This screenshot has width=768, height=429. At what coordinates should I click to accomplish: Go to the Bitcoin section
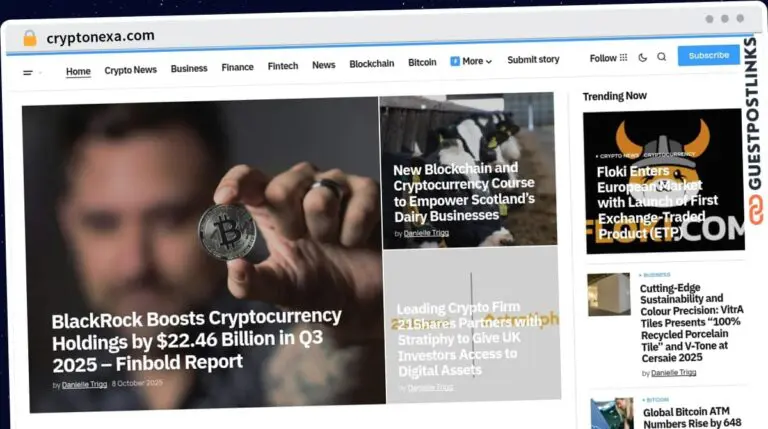(x=422, y=62)
